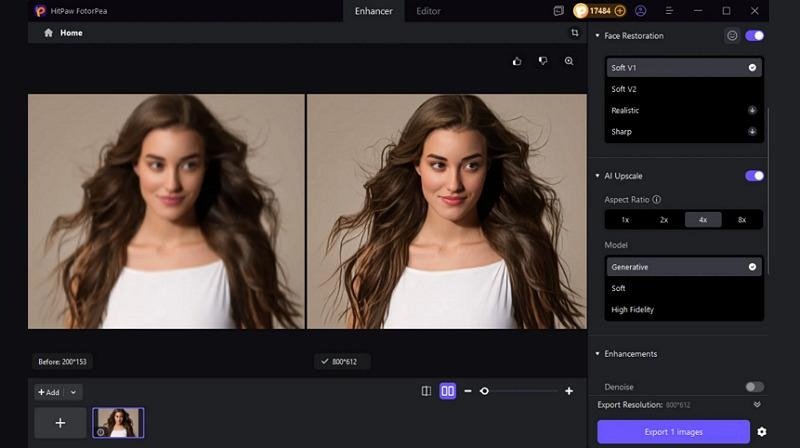Click the large plus tile to add image

[60, 423]
